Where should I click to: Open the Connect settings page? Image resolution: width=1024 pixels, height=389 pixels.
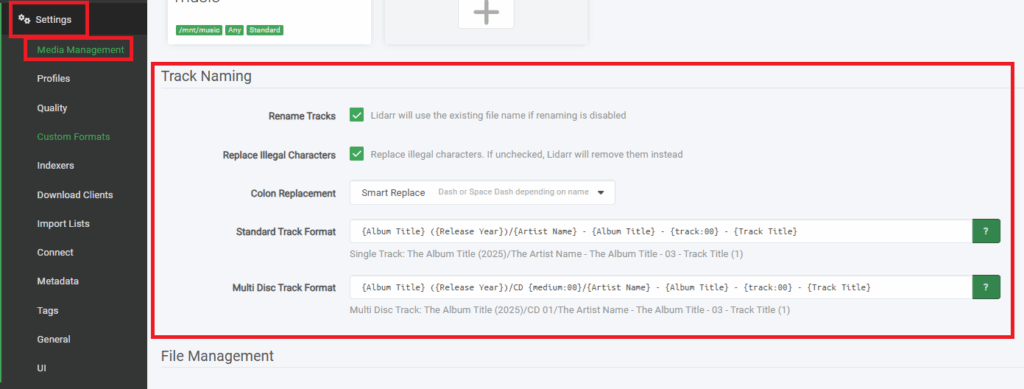click(56, 252)
